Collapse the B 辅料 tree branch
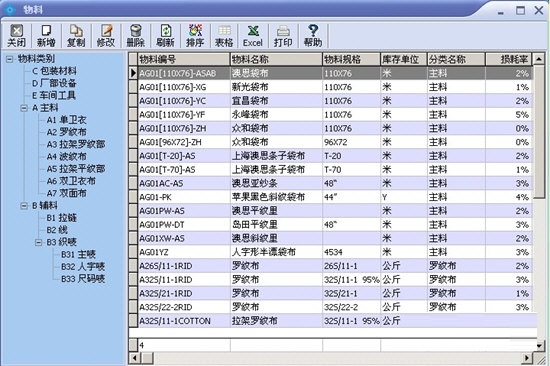This screenshot has height=366, width=550. coord(24,205)
